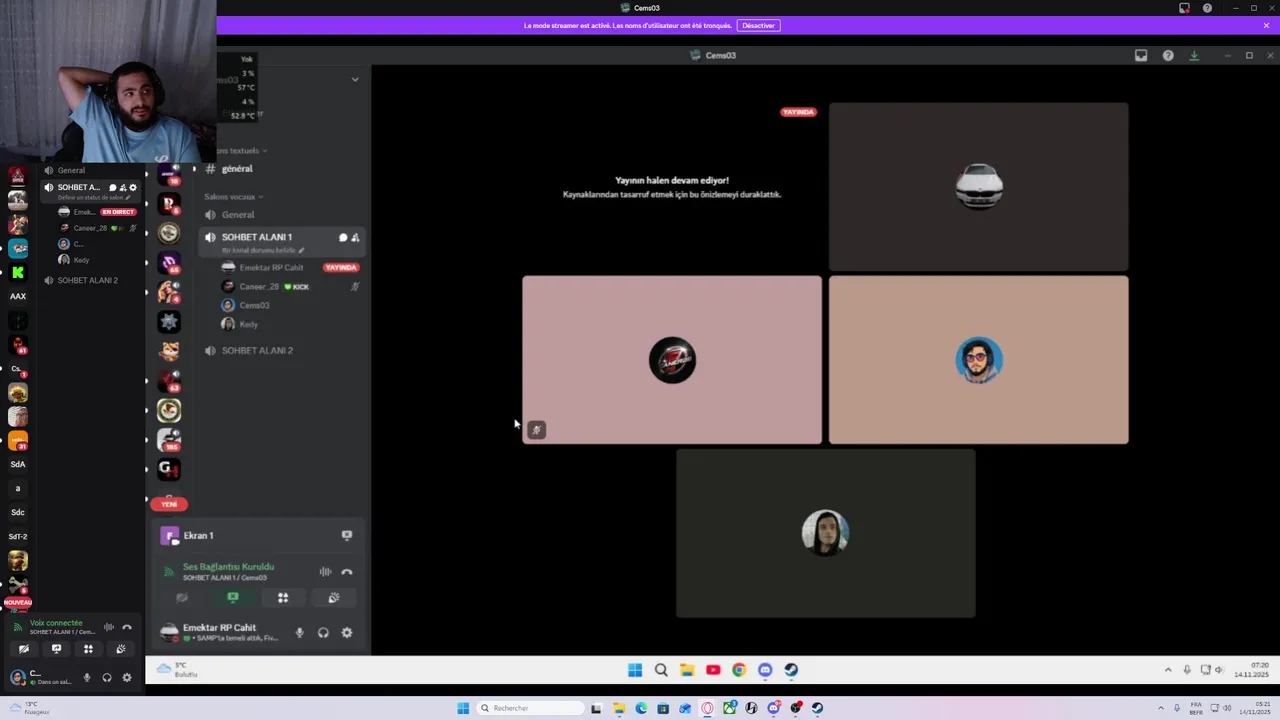Screen dimensions: 1280x720
Task: Expand server header dropdown chevron
Action: [x=355, y=79]
